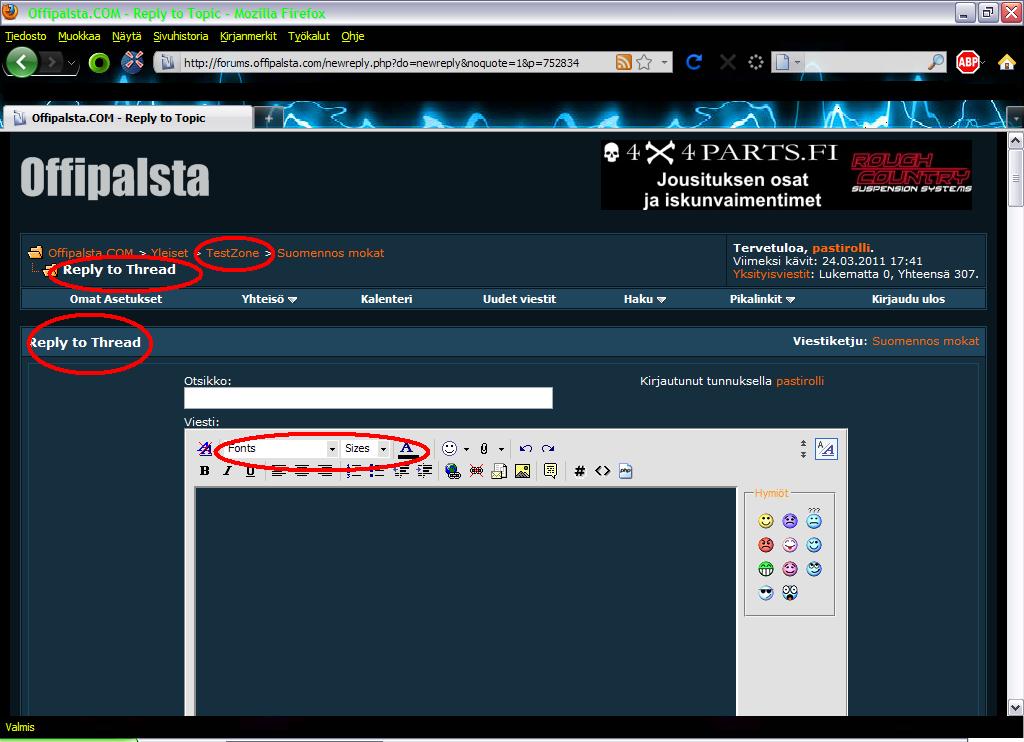Image resolution: width=1024 pixels, height=742 pixels.
Task: Click the Adblock Plus ABP icon
Action: click(x=967, y=62)
